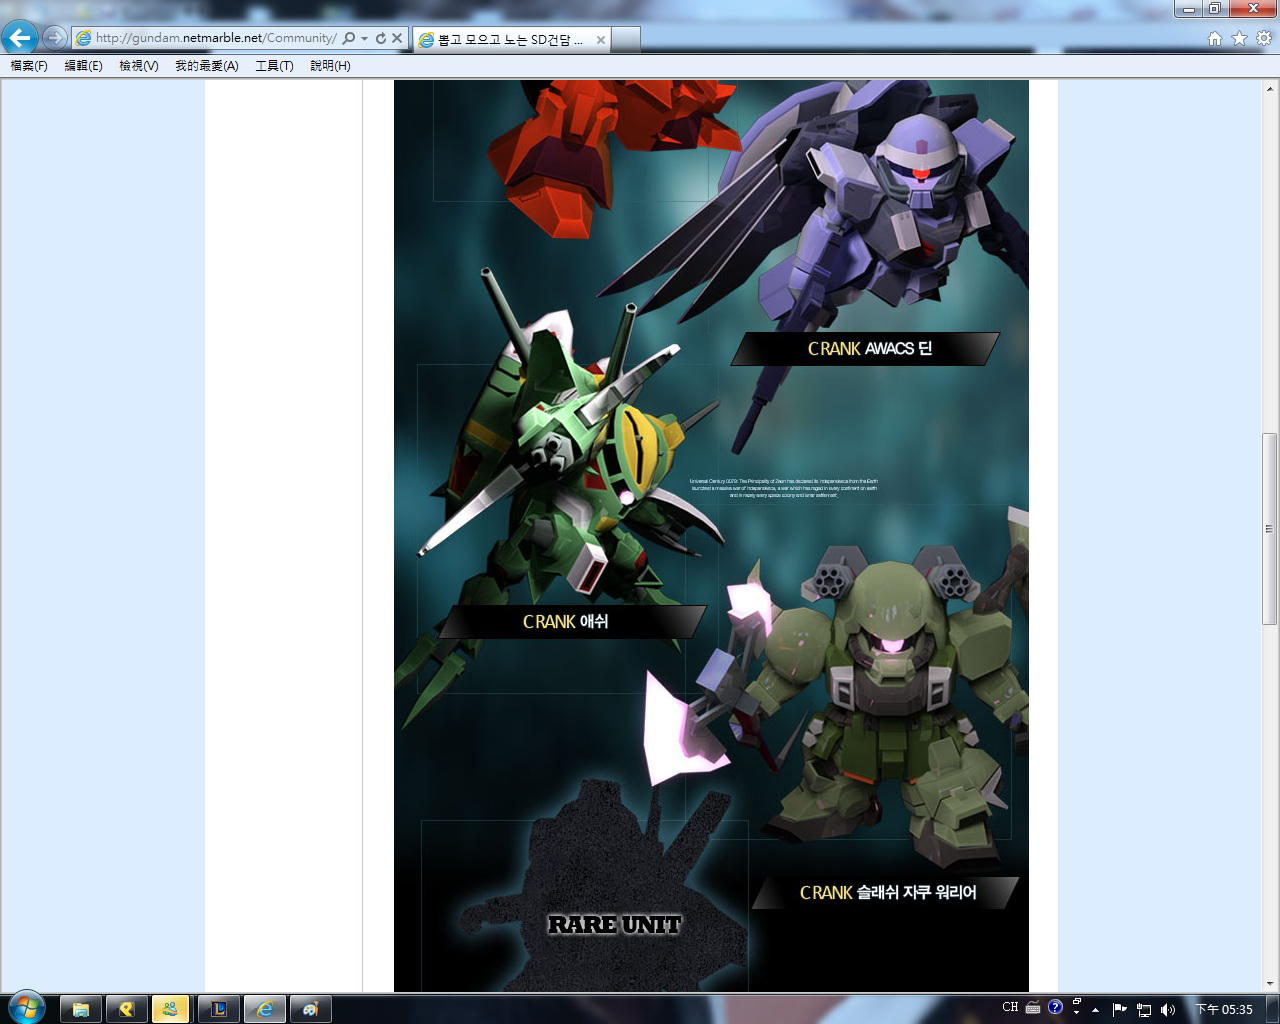Image resolution: width=1280 pixels, height=1024 pixels.
Task: Click the page scrollbar up arrow
Action: [1270, 88]
